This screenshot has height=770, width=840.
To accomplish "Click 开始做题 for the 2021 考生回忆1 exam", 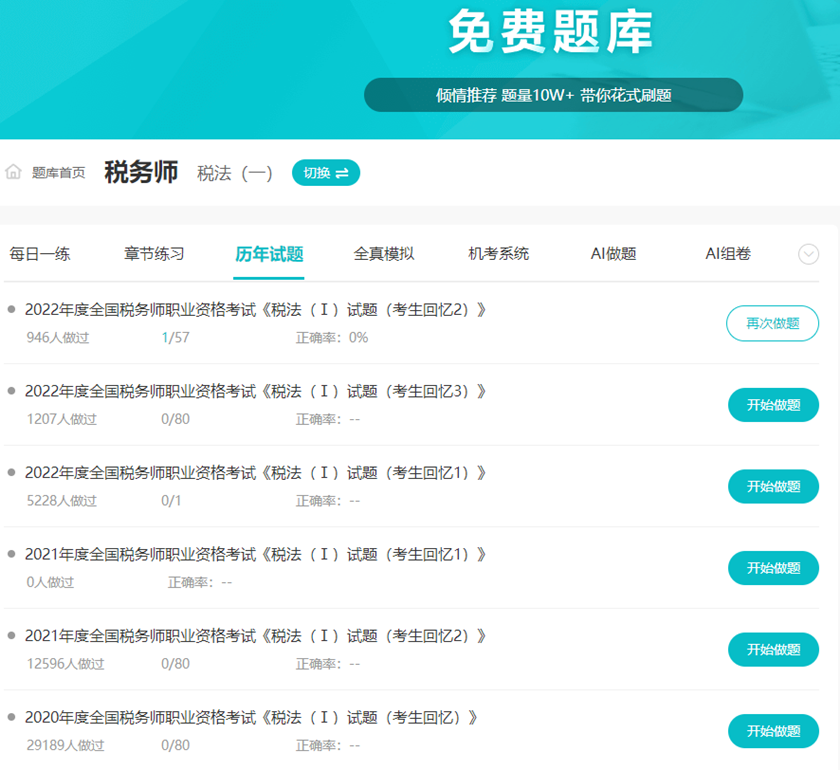I will tap(773, 568).
